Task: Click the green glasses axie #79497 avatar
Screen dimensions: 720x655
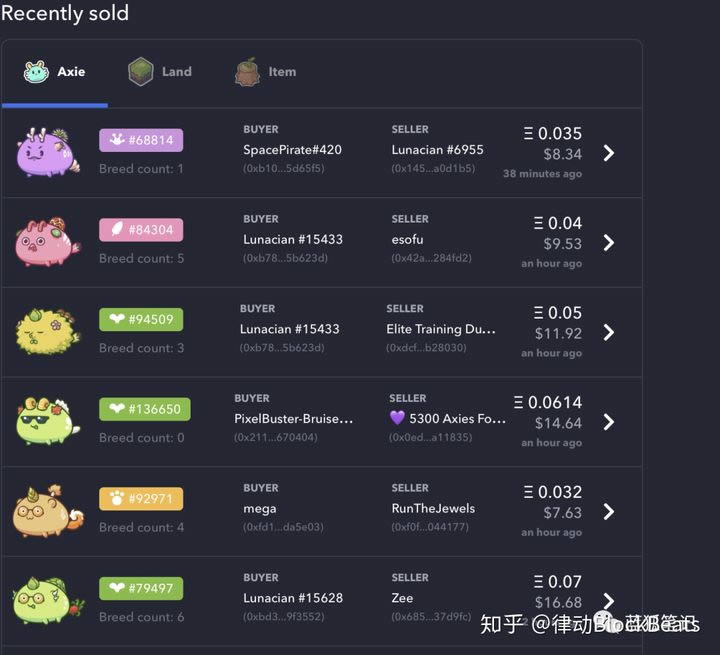Action: pos(48,600)
